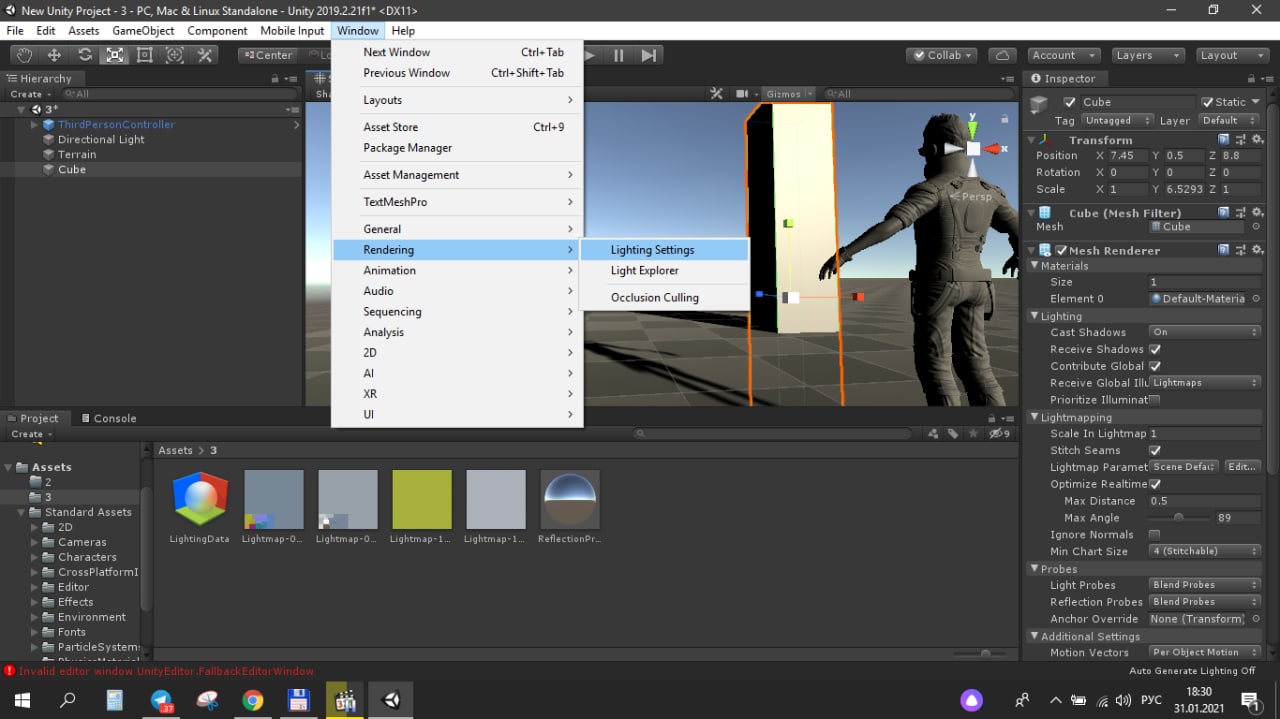This screenshot has height=719, width=1280.
Task: Open the Transform component gear menu
Action: 1257,140
